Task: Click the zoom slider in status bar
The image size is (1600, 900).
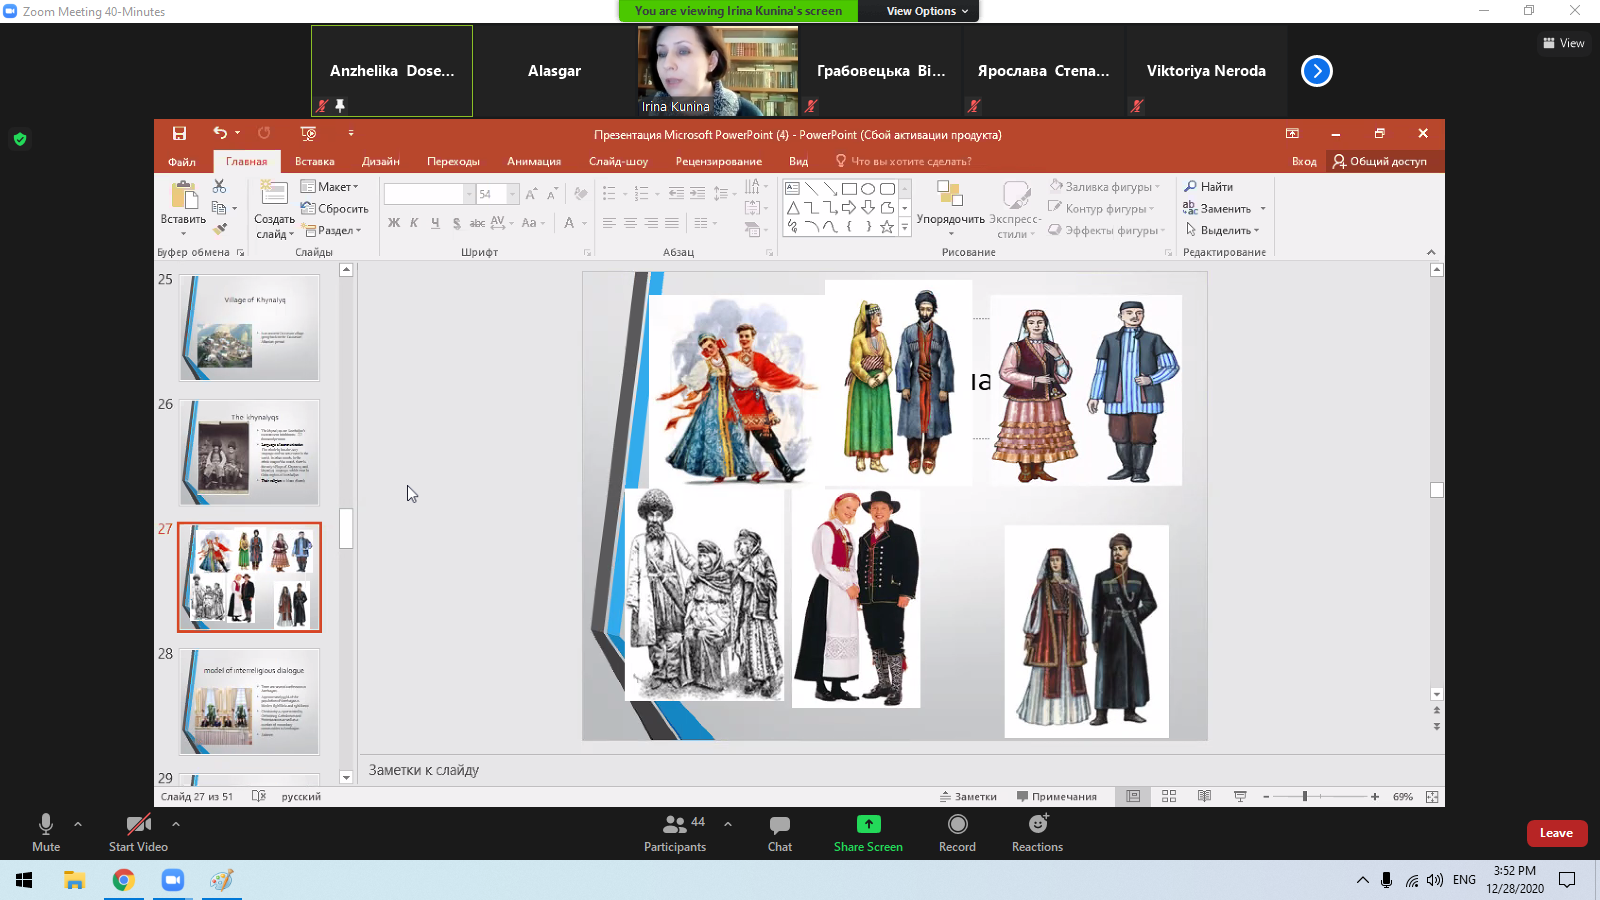Action: tap(1305, 797)
